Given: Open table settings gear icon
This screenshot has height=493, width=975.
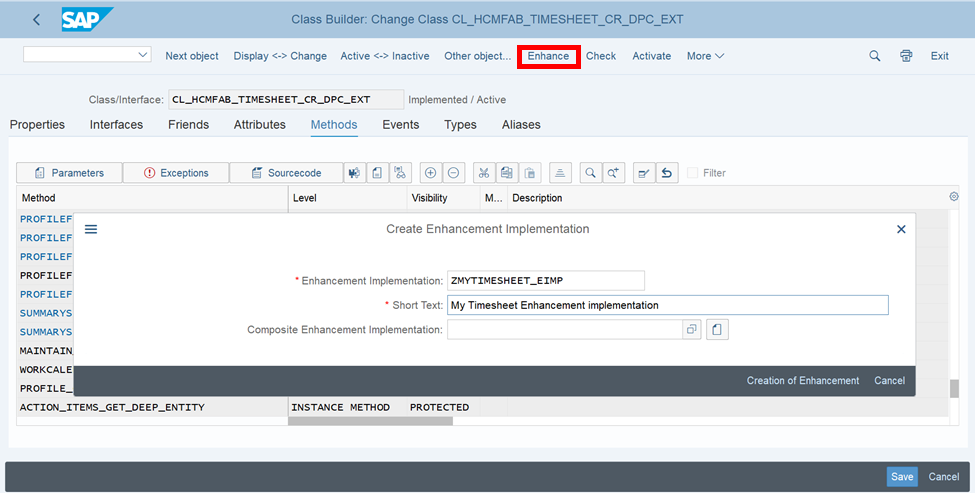Looking at the screenshot, I should tap(954, 196).
